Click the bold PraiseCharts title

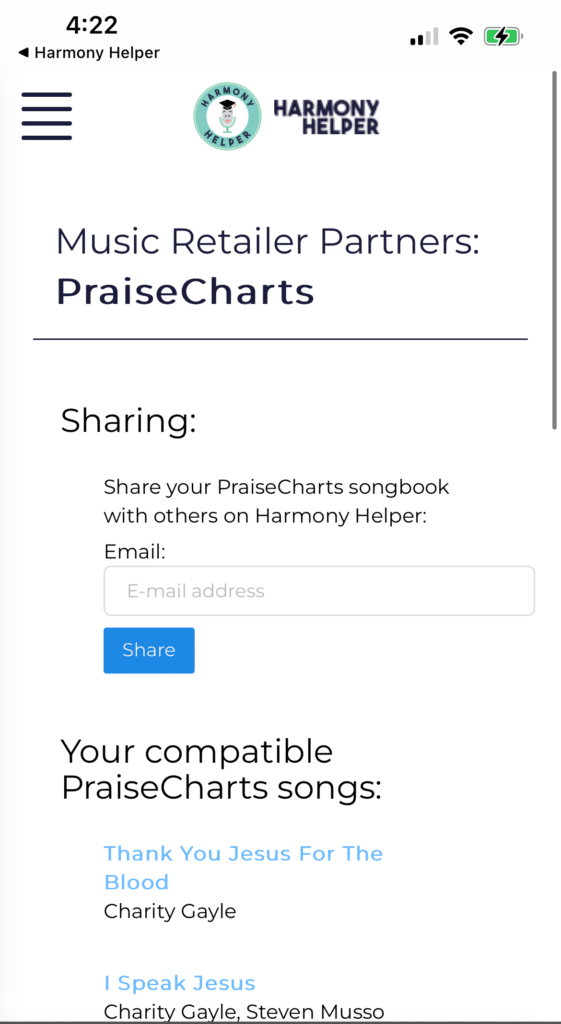click(x=185, y=292)
